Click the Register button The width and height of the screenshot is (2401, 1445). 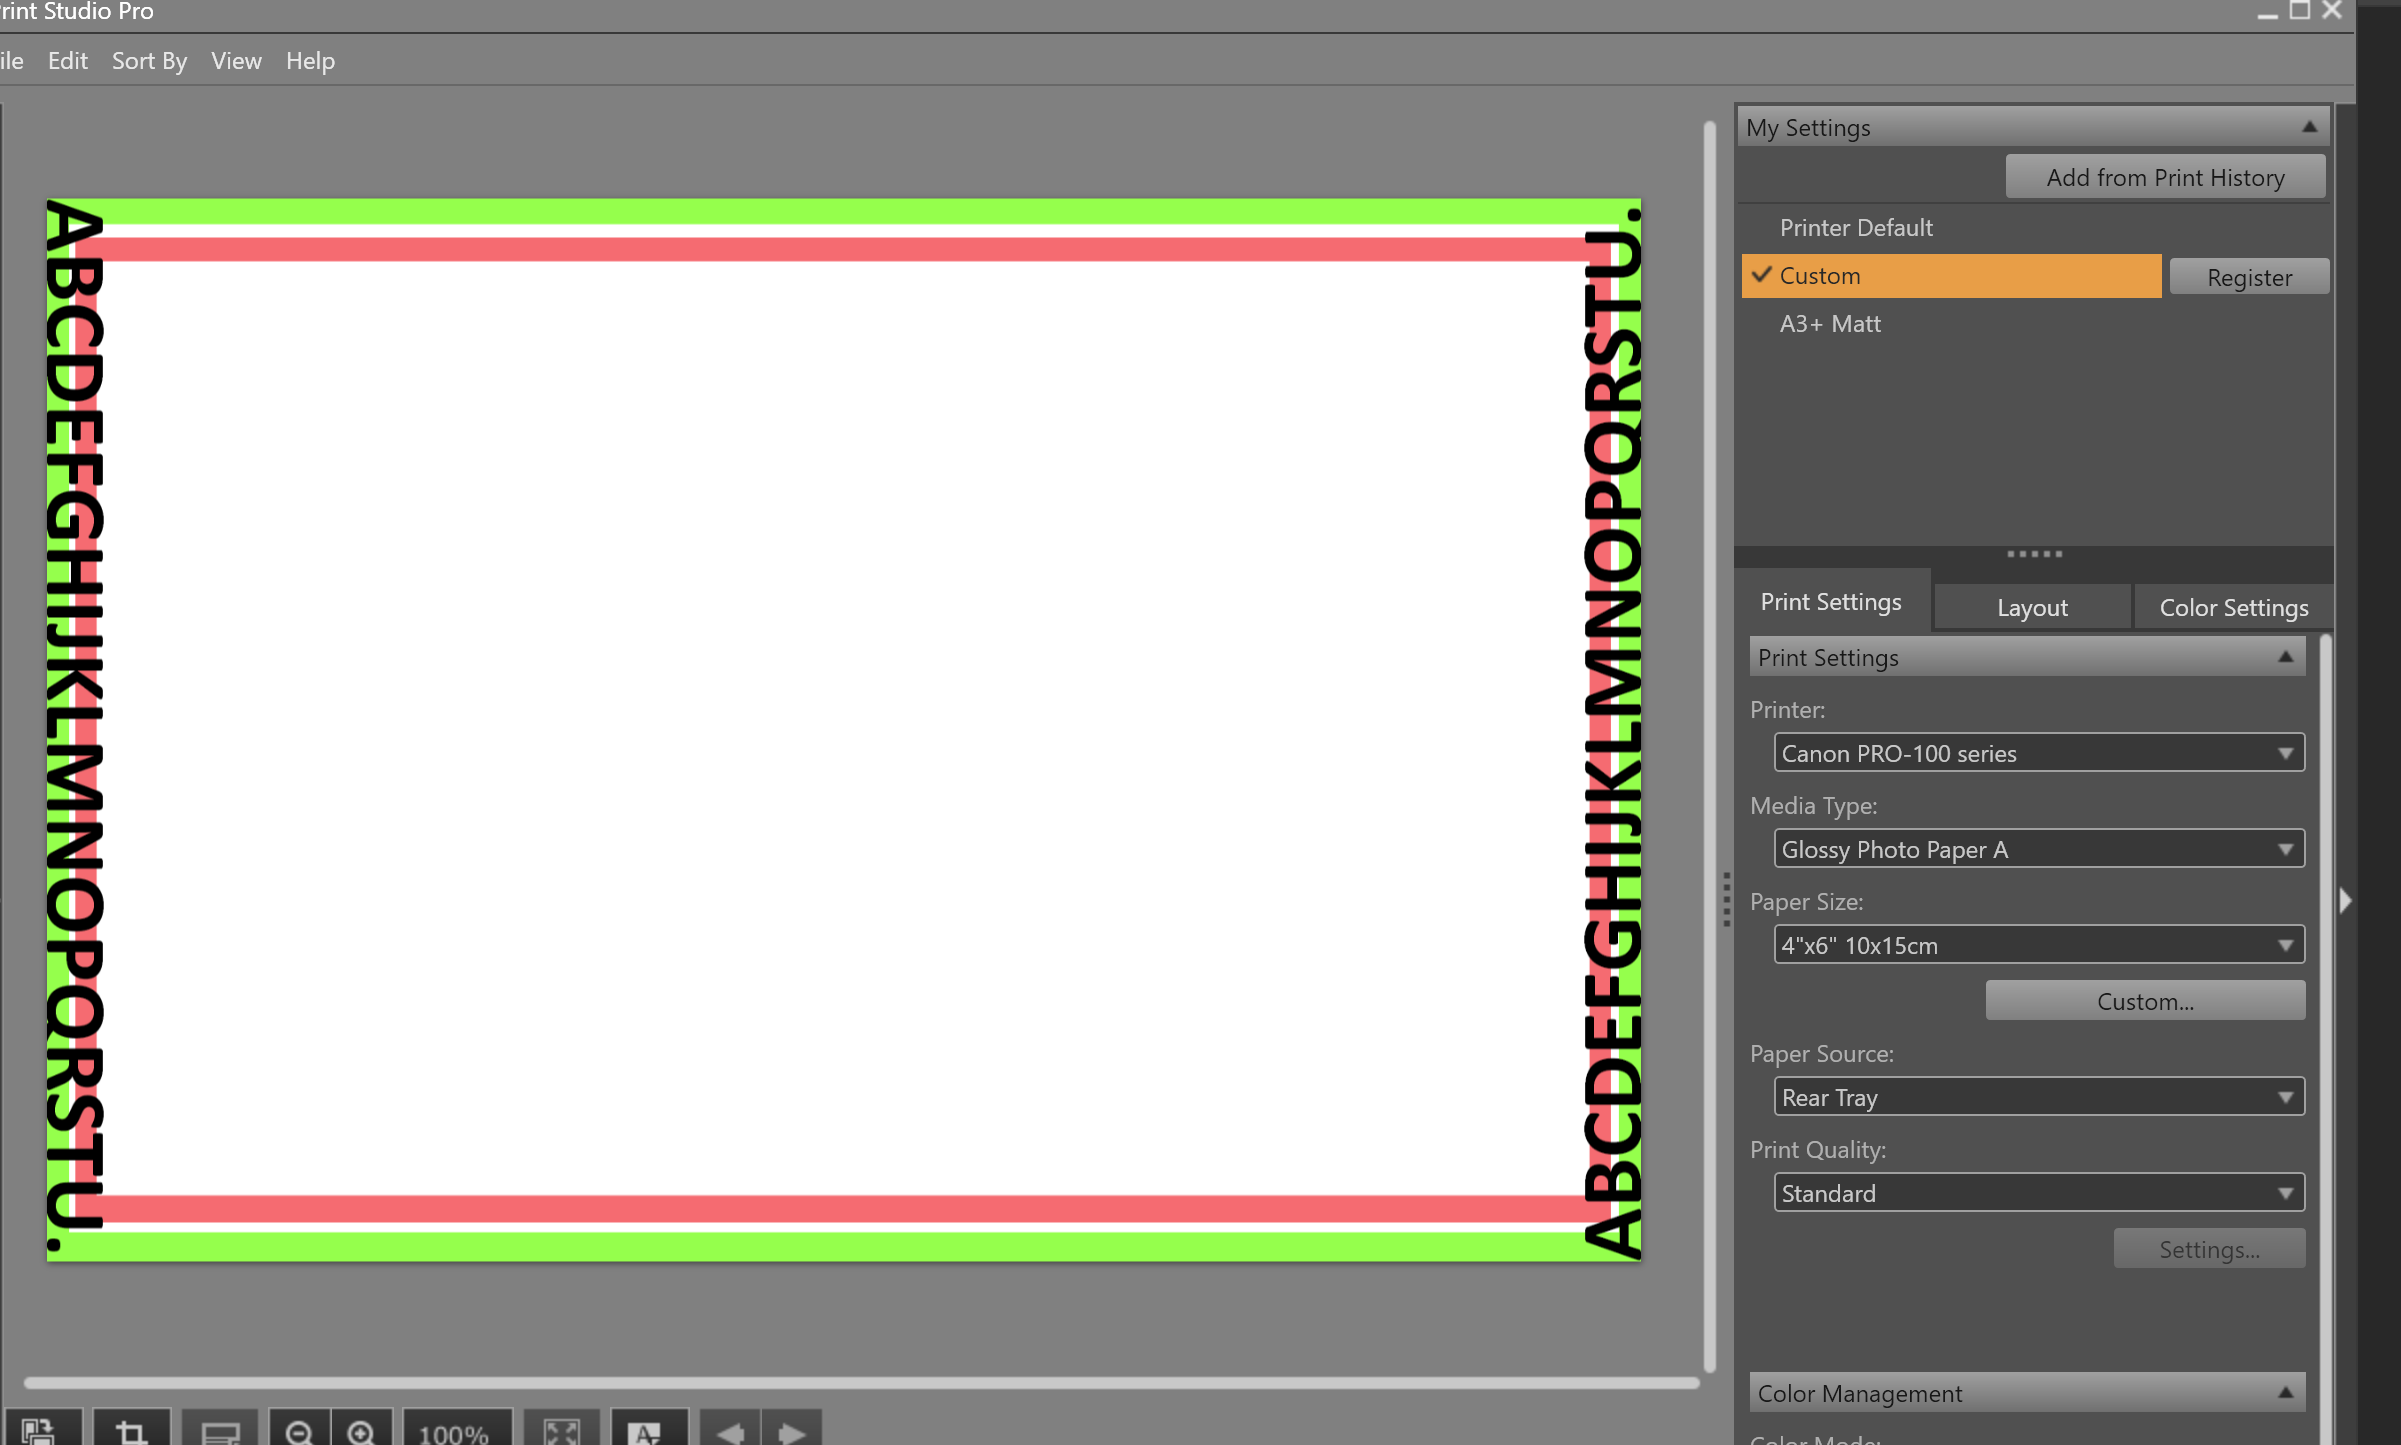(x=2247, y=276)
